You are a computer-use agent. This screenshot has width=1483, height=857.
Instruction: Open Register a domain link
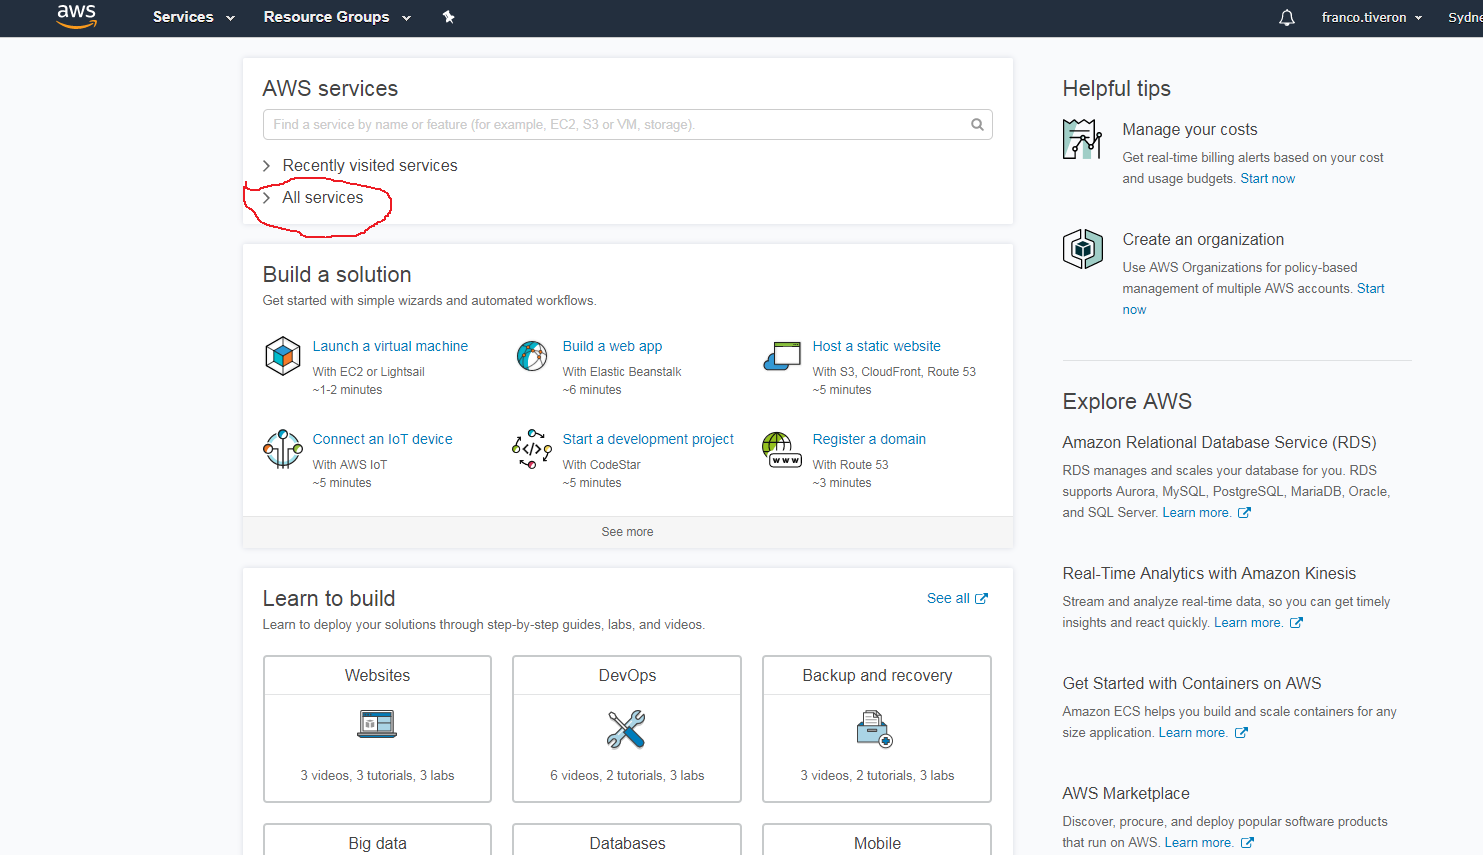point(869,440)
